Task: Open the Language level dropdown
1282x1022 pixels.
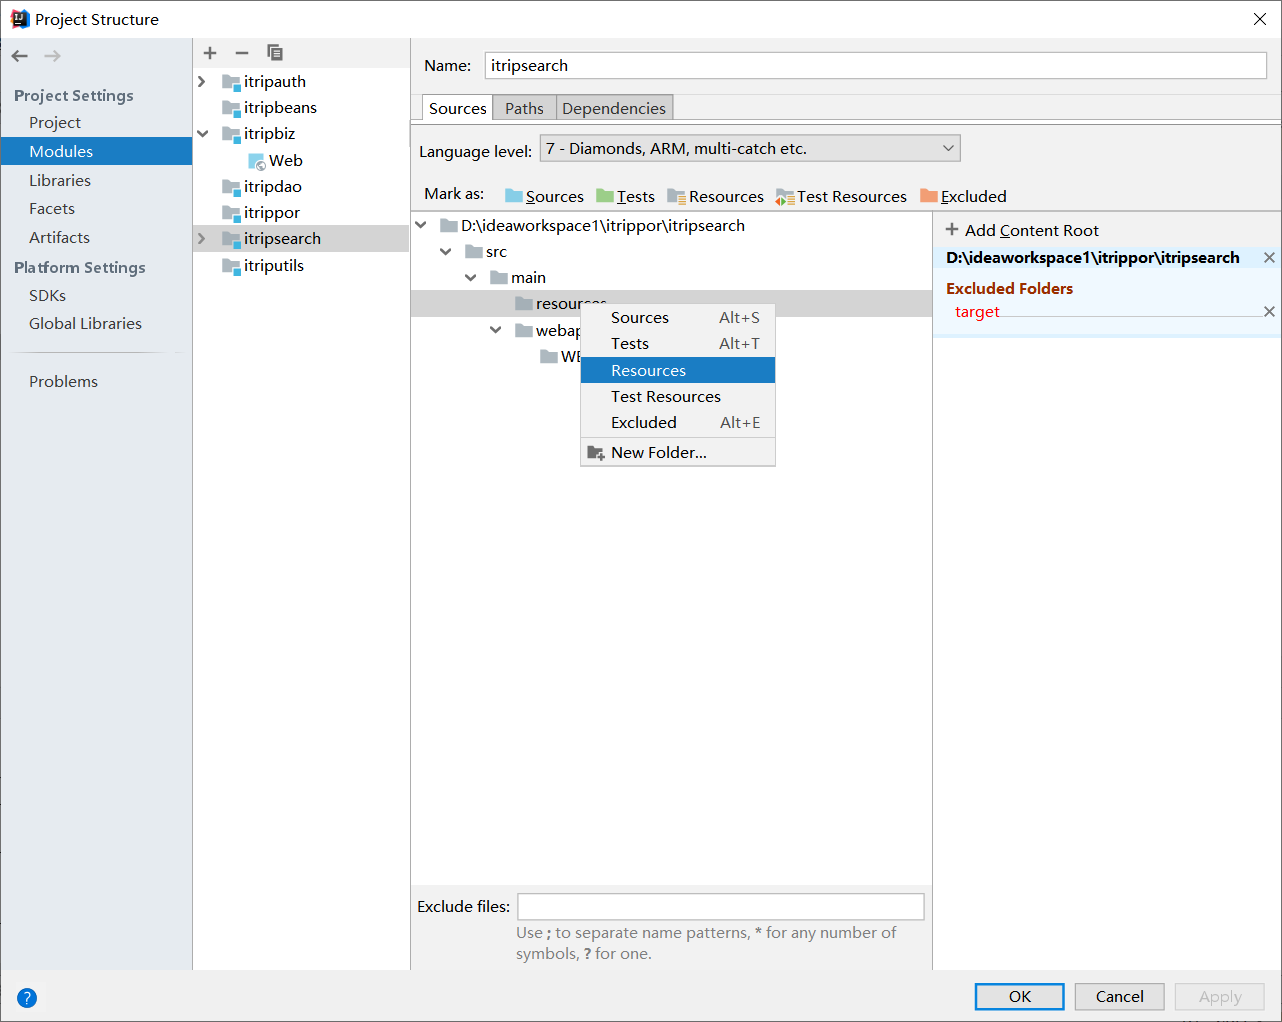Action: click(x=750, y=148)
